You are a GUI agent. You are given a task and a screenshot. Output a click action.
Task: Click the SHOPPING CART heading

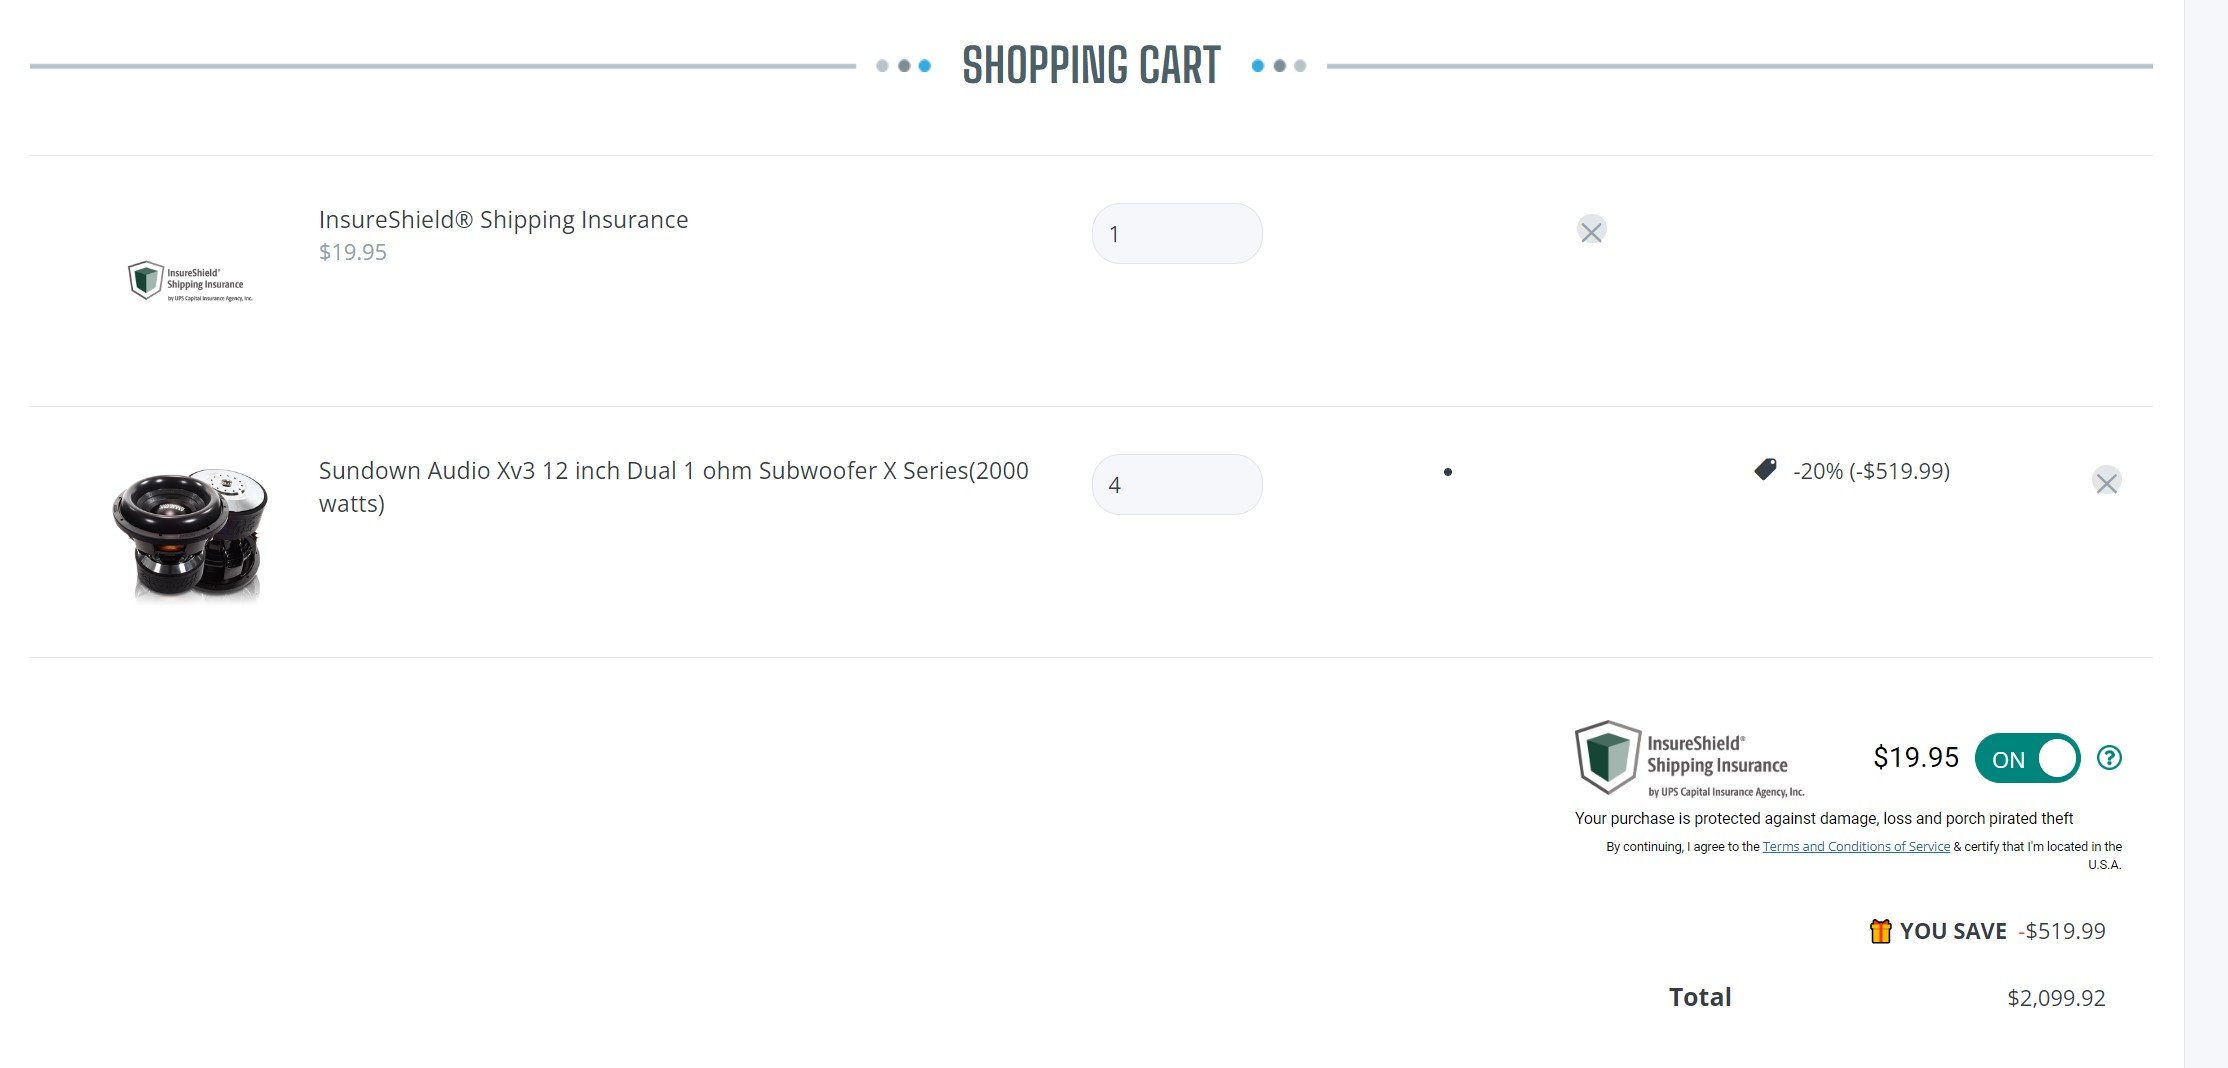tap(1091, 66)
